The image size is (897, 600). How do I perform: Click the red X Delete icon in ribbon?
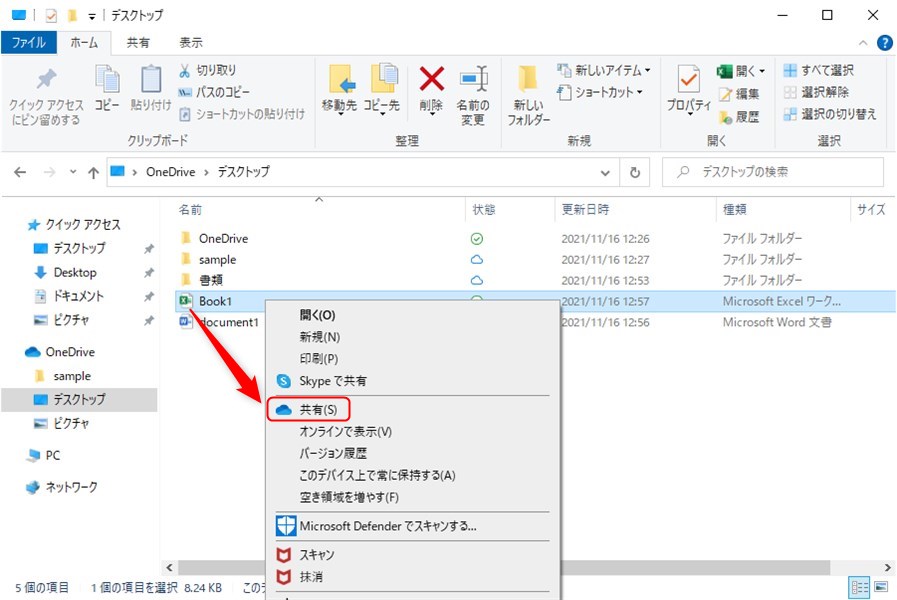[431, 79]
